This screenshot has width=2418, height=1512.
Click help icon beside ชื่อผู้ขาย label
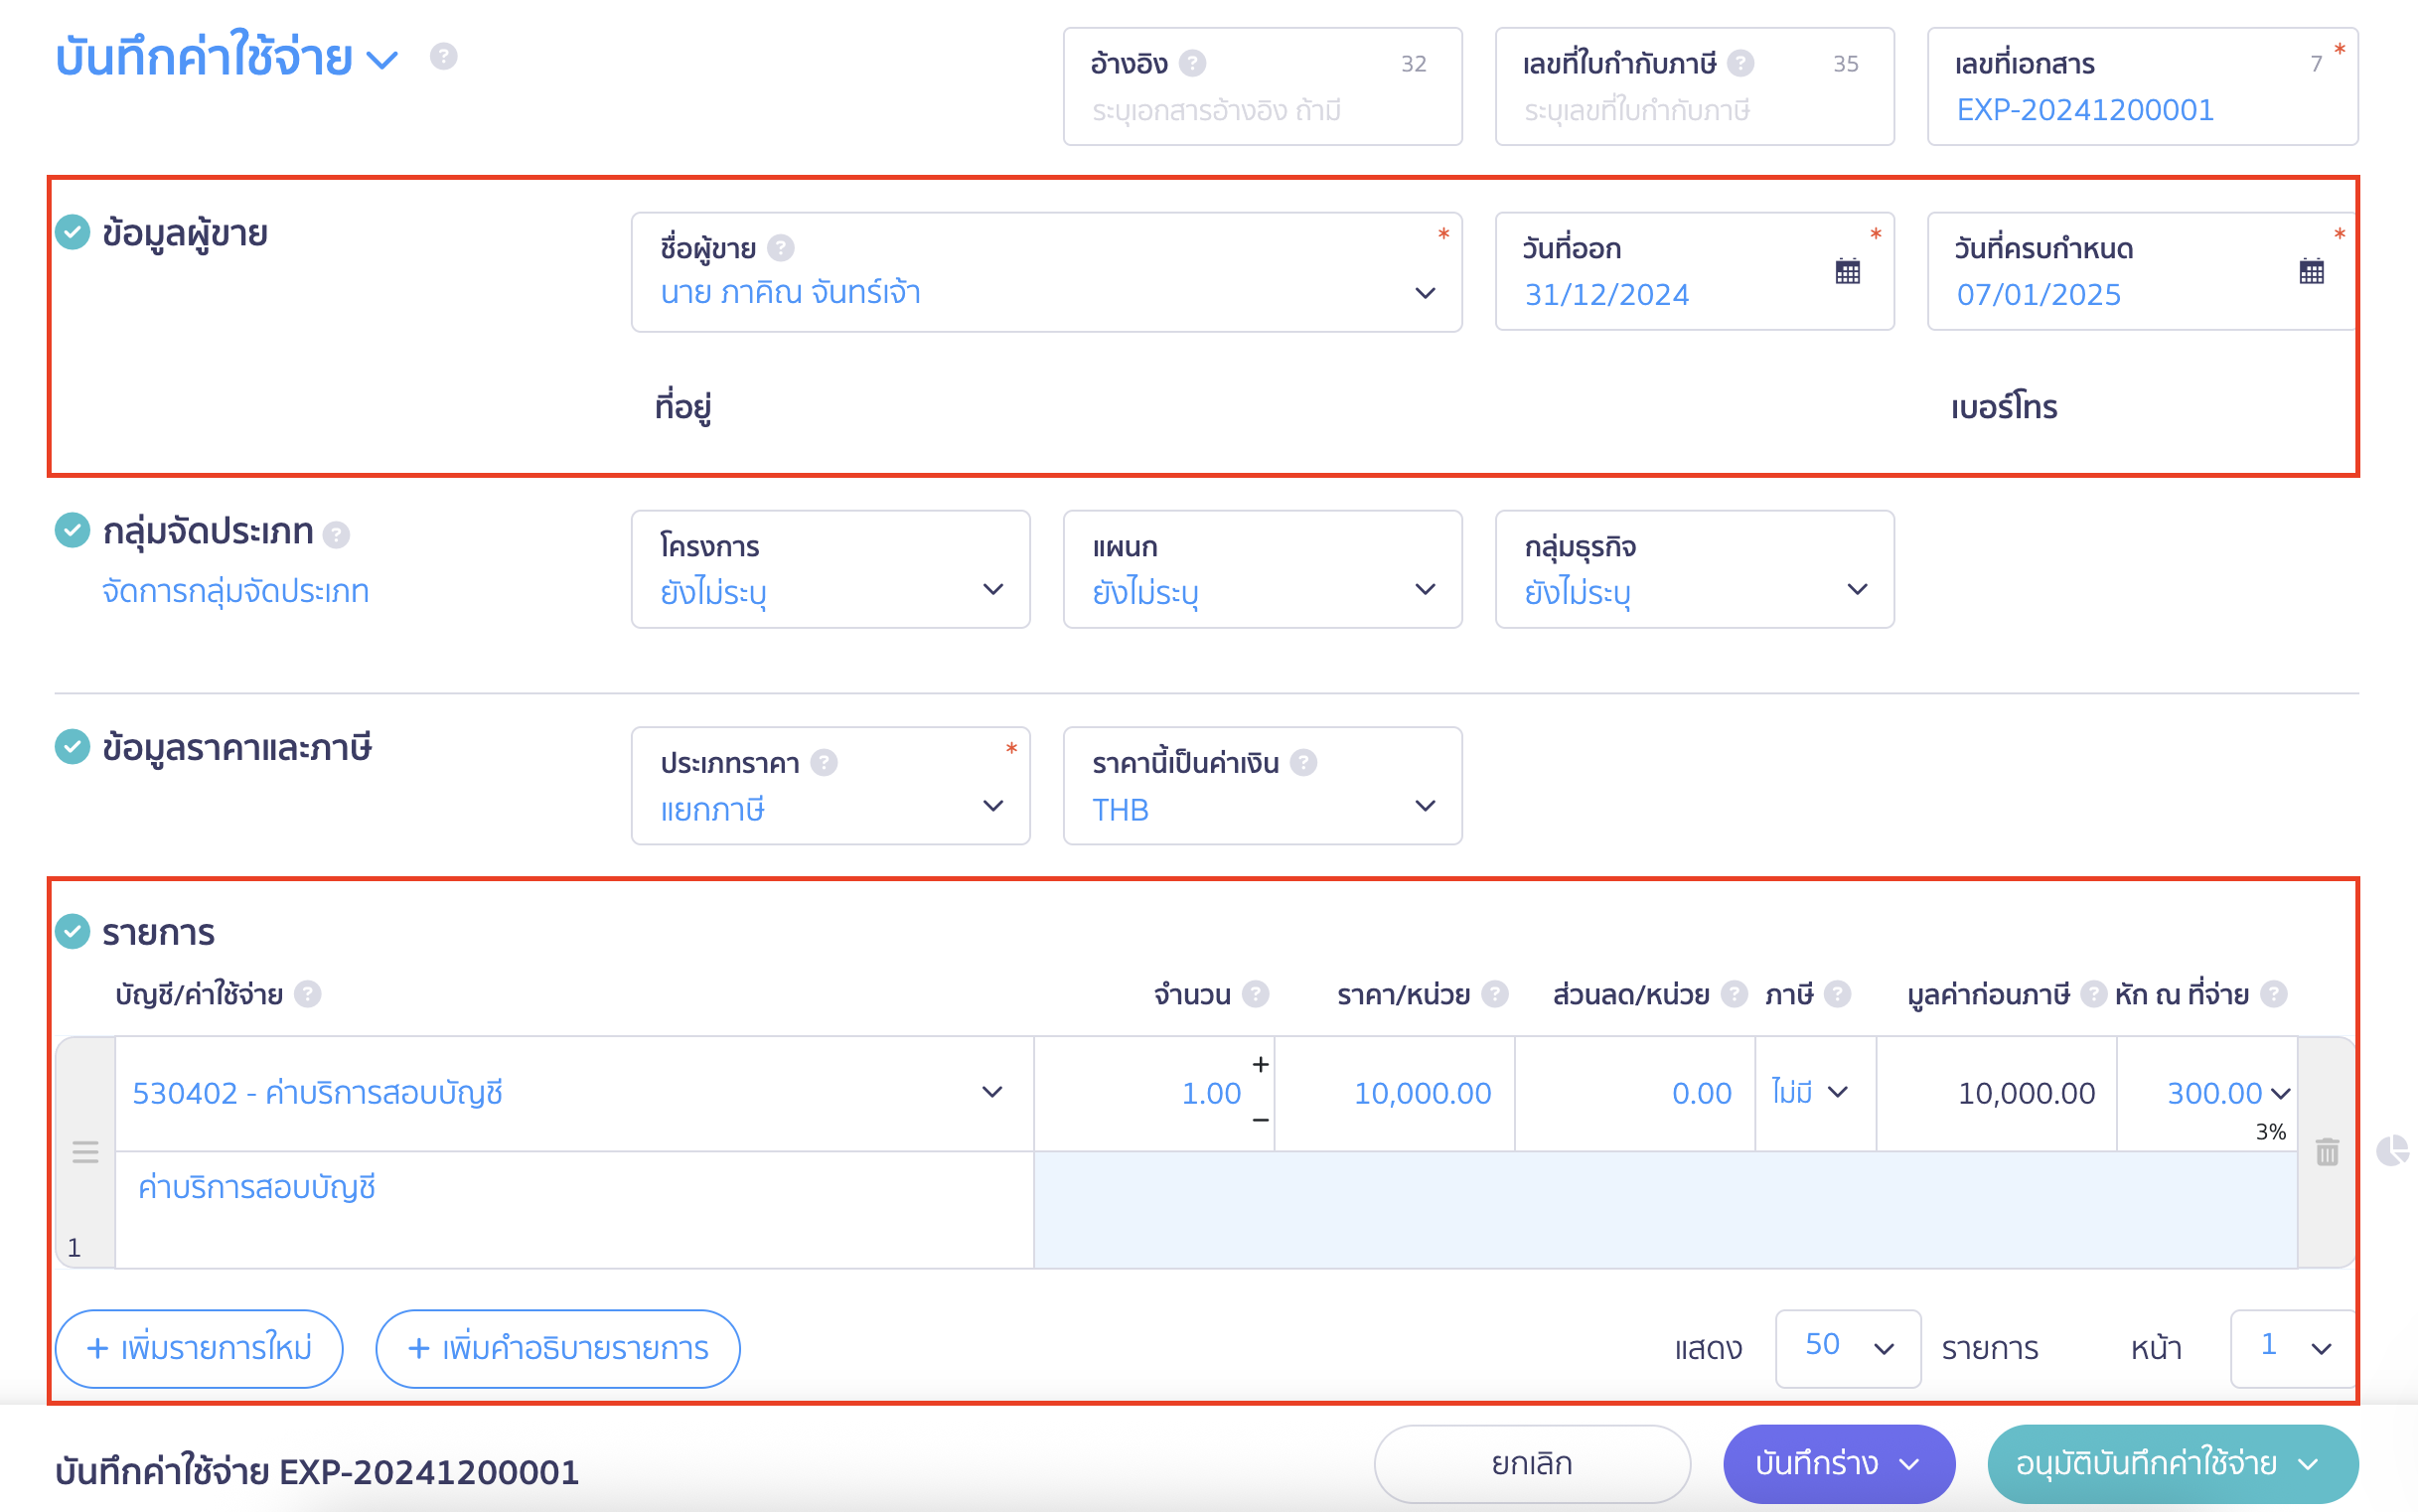point(781,247)
